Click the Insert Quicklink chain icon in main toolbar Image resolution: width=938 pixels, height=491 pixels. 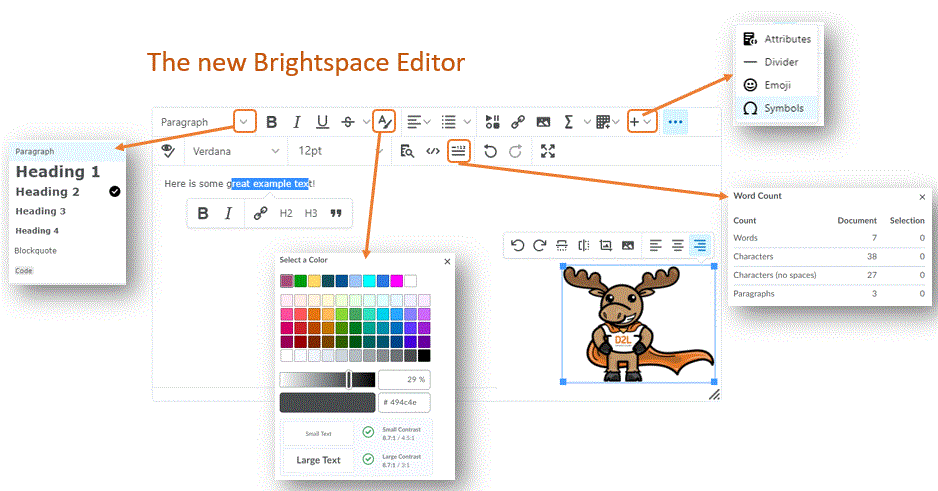click(518, 122)
